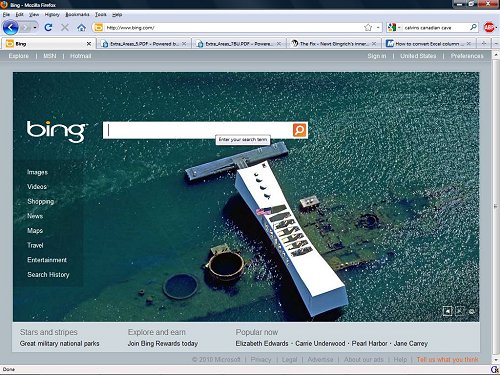This screenshot has height=375, width=500.
Task: Click the browser search bar magnifier icon
Action: [x=473, y=27]
